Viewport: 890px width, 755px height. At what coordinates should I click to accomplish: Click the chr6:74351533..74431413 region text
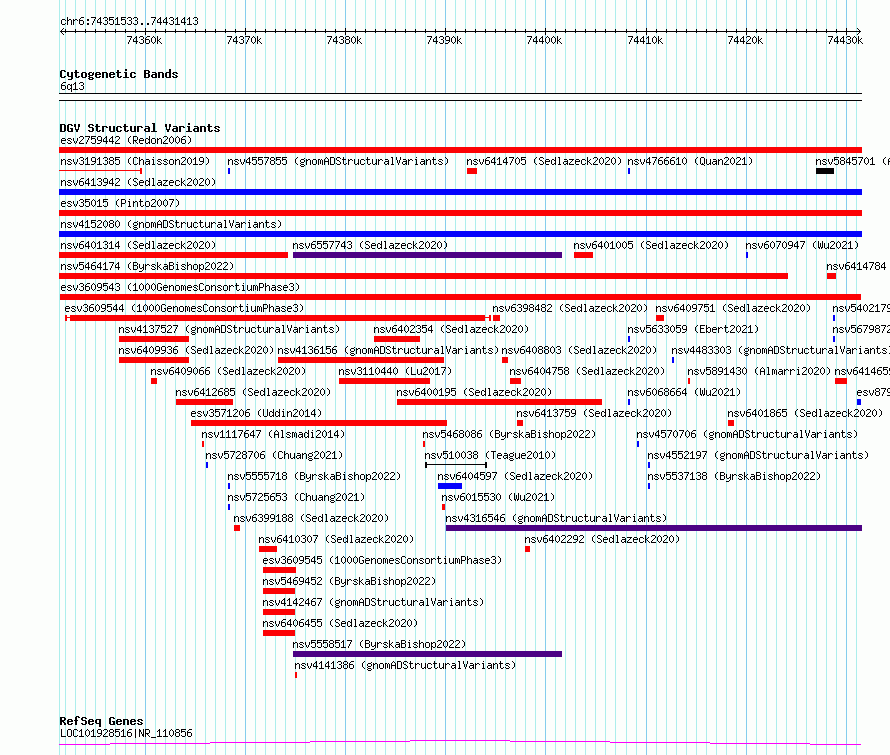(x=129, y=22)
